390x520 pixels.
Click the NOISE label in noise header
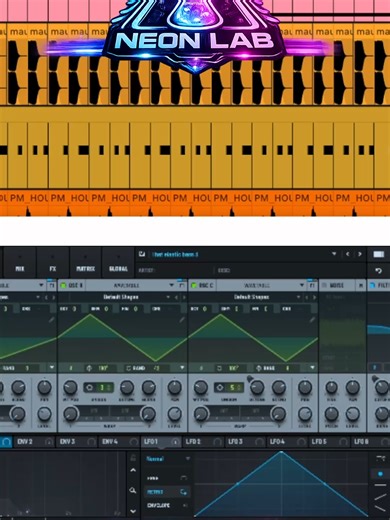(337, 286)
